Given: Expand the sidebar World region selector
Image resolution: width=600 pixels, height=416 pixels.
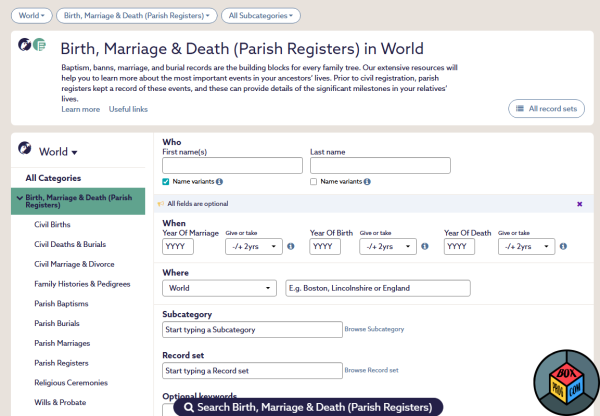Looking at the screenshot, I should tap(58, 152).
